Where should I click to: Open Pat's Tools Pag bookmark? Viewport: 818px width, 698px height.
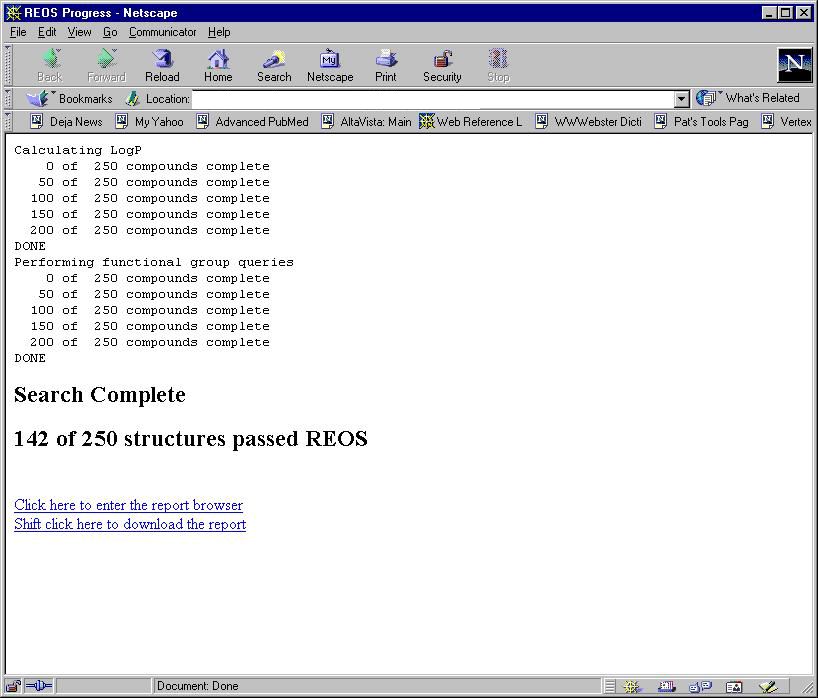pos(702,122)
